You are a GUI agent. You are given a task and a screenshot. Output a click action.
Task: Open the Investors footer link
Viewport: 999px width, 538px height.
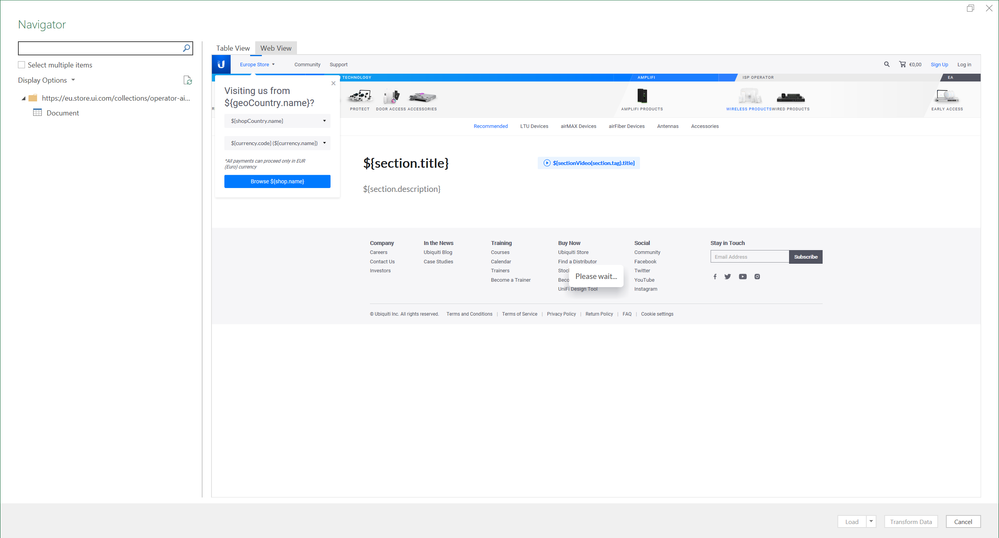pyautogui.click(x=380, y=271)
